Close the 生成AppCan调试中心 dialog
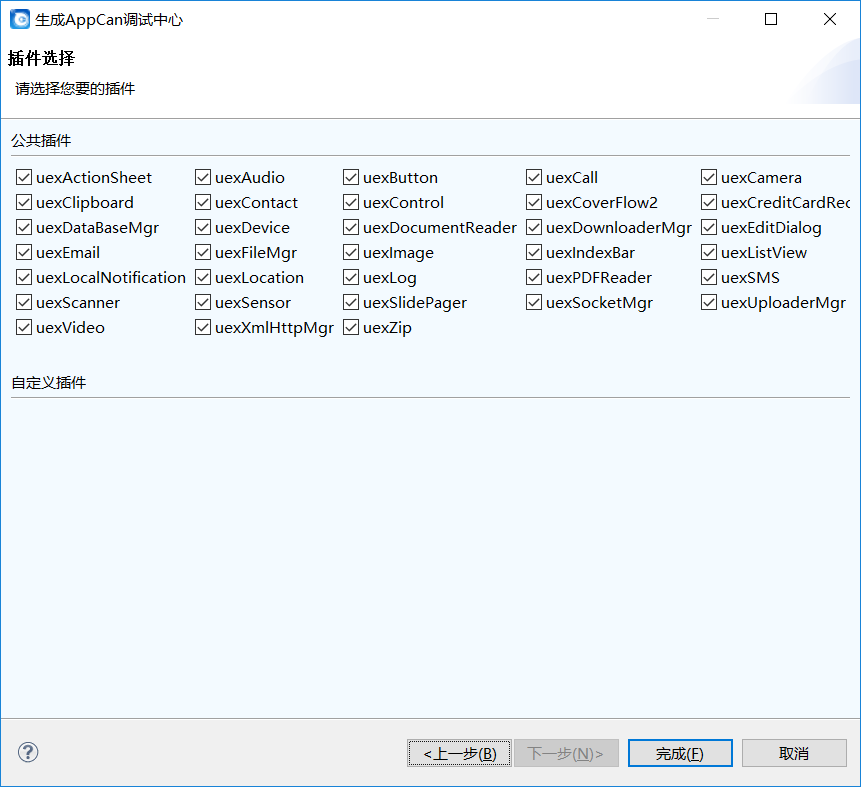The image size is (861, 787). click(830, 19)
